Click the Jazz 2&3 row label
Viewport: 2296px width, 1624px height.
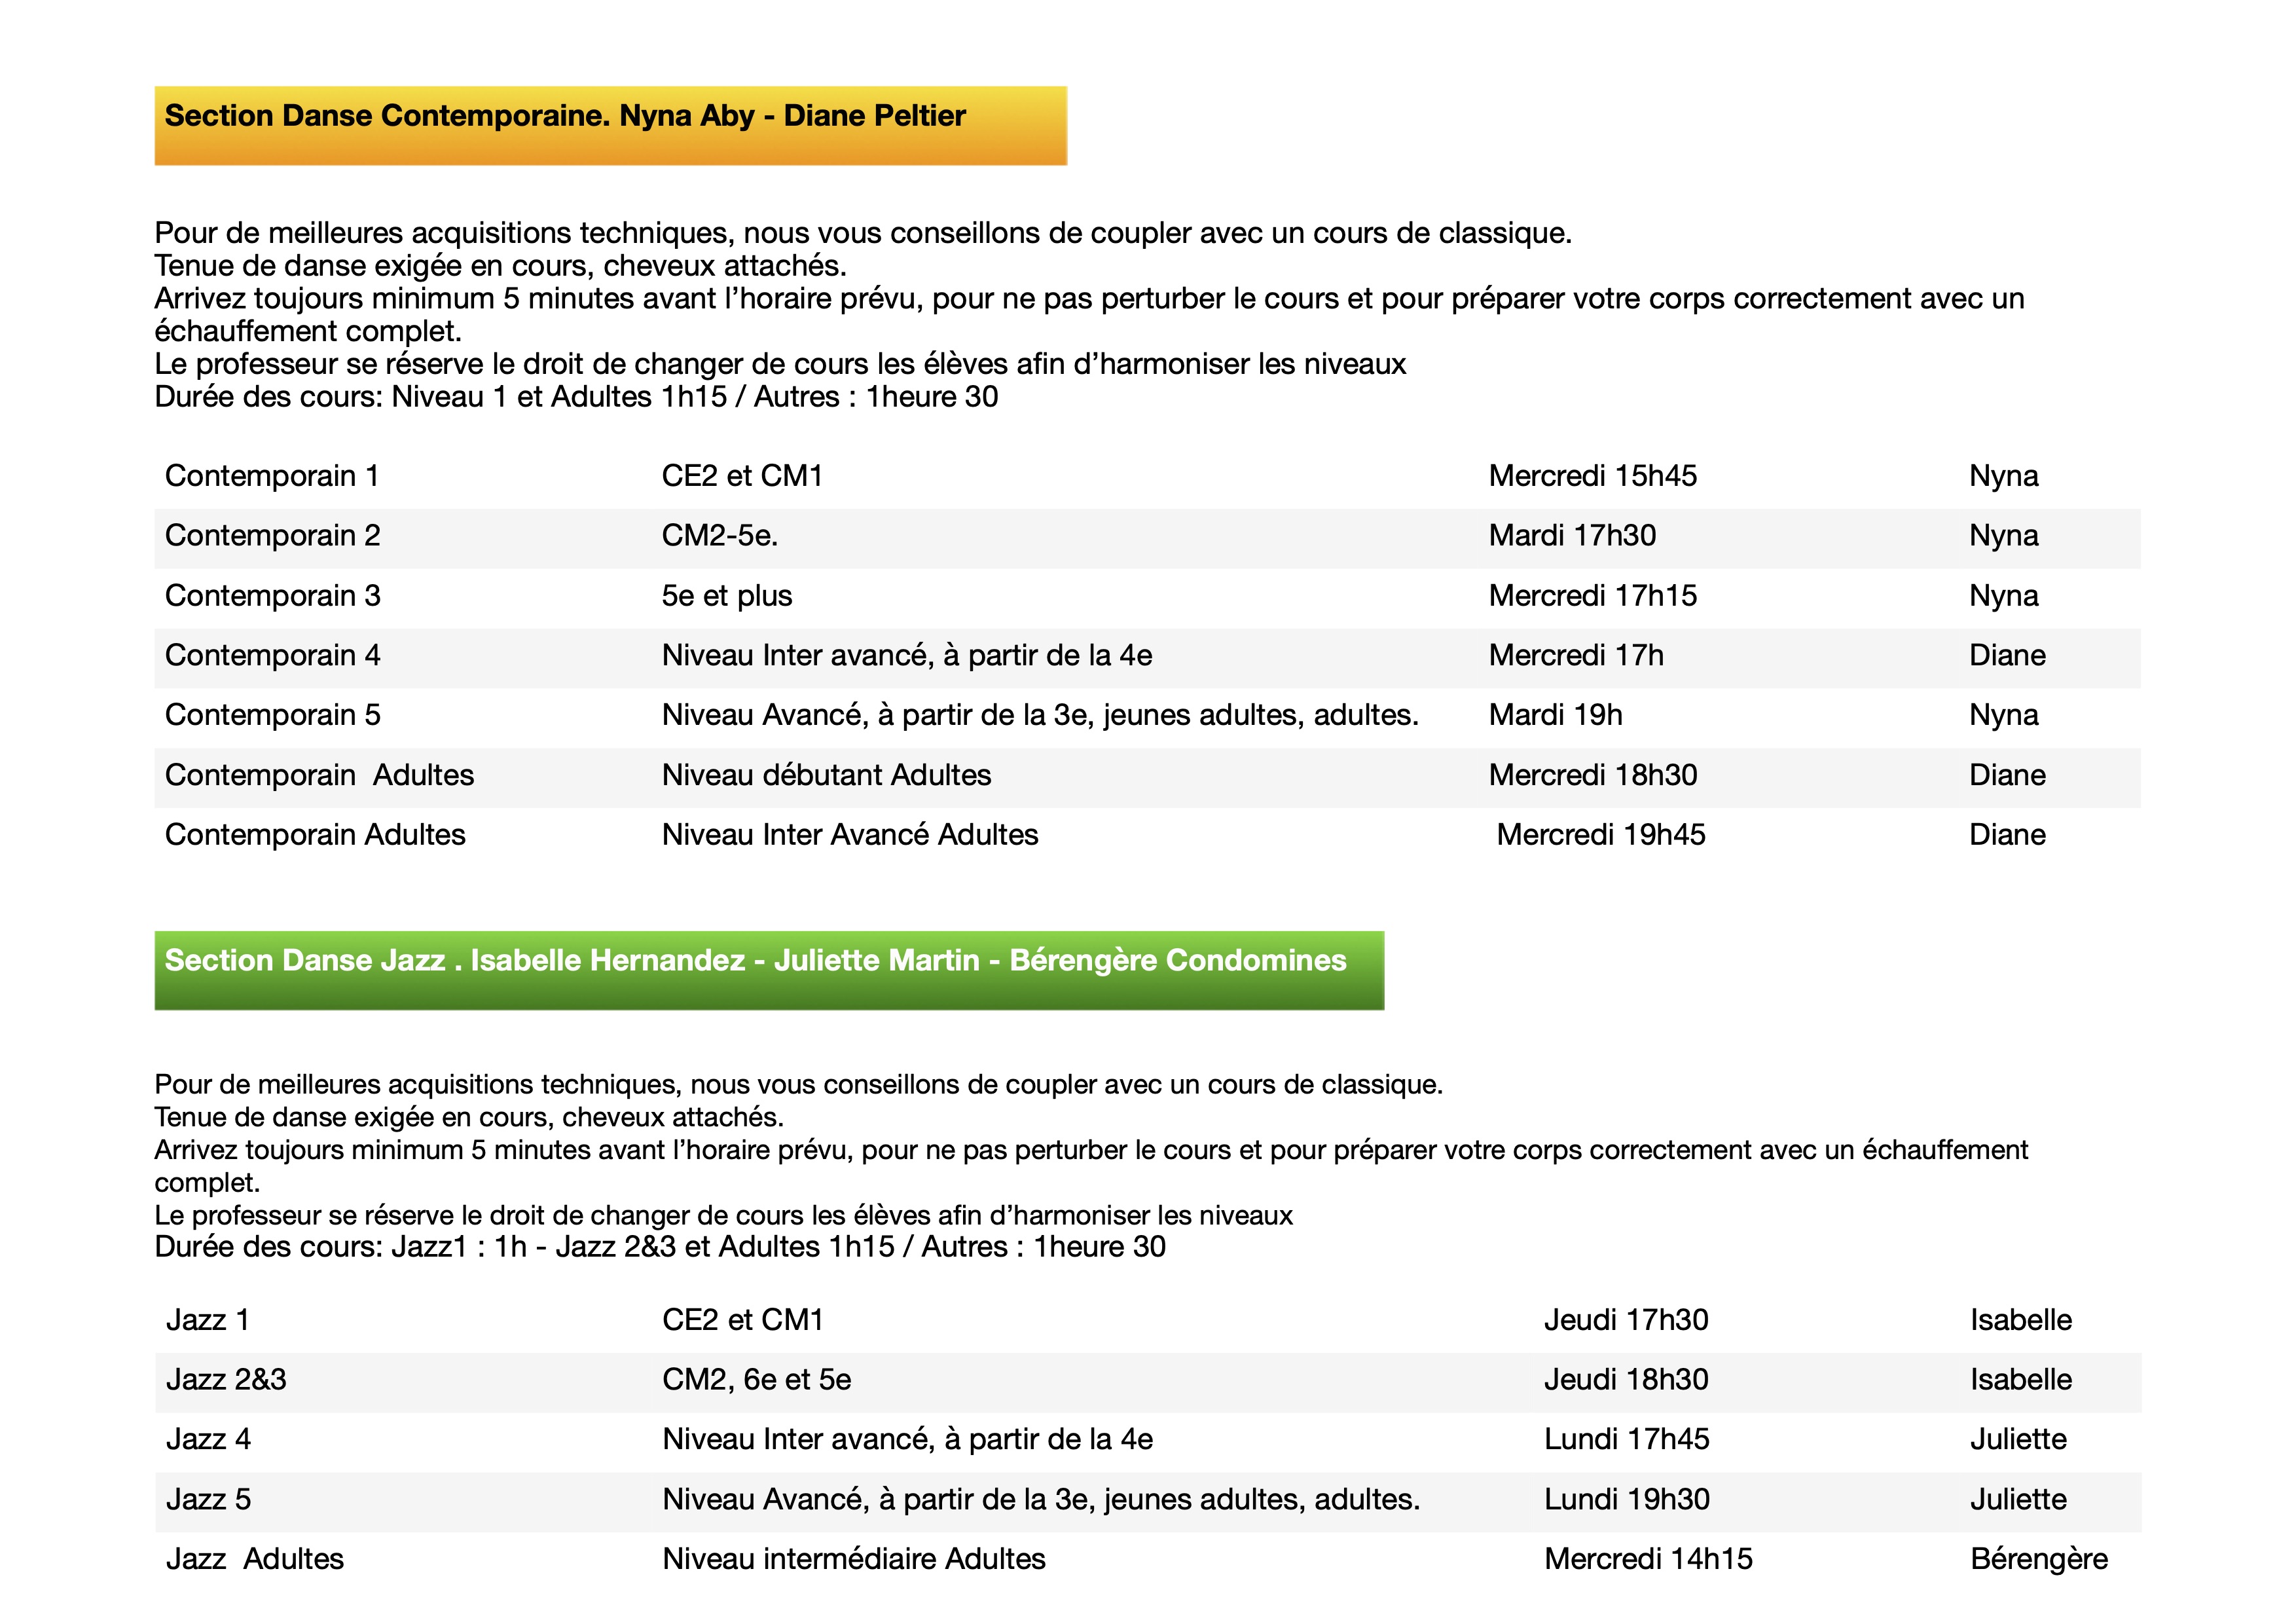point(226,1380)
